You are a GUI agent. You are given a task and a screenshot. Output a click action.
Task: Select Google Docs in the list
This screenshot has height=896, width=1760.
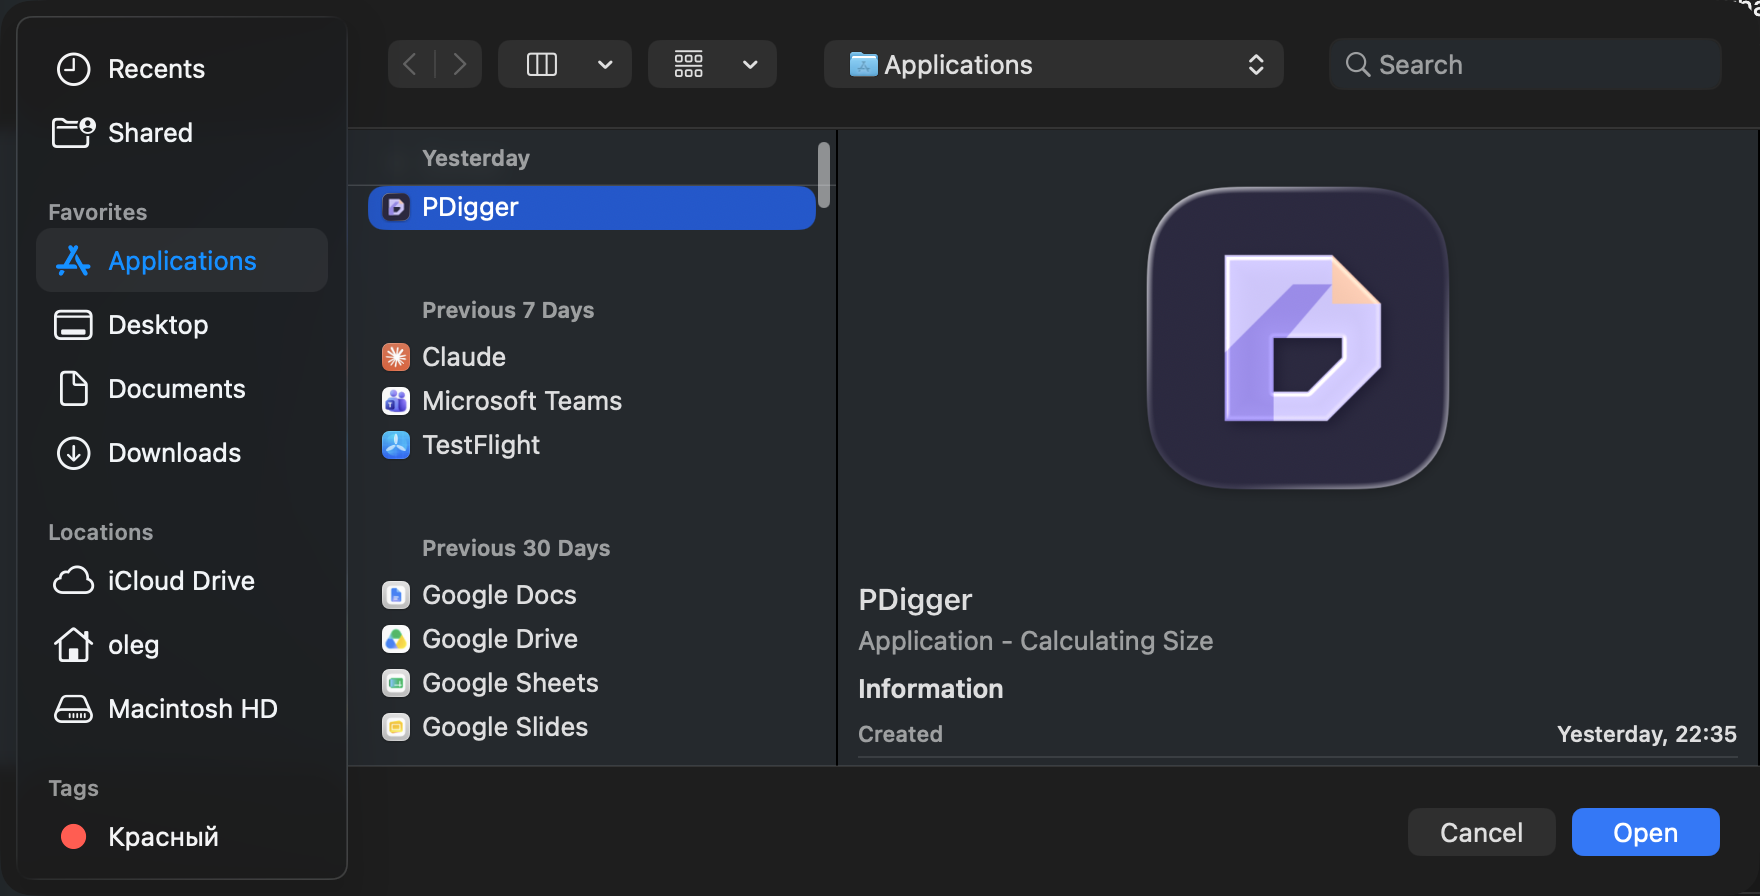point(592,595)
